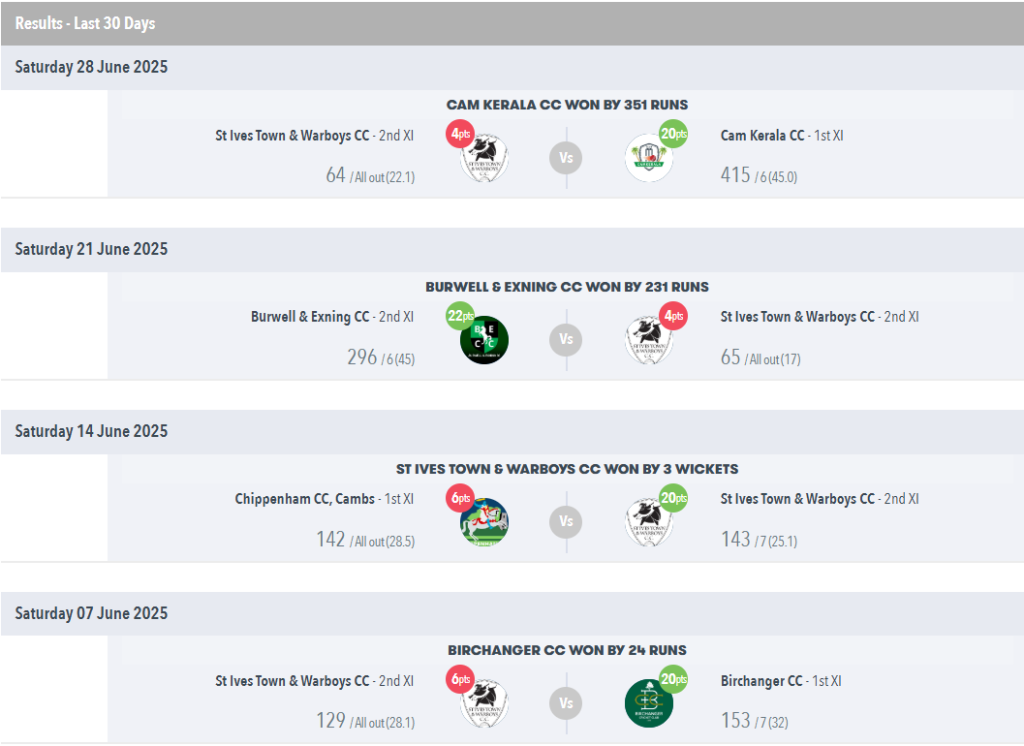This screenshot has width=1024, height=746.
Task: Click Cam Kerala CC - 1st XI team name
Action: pos(782,136)
